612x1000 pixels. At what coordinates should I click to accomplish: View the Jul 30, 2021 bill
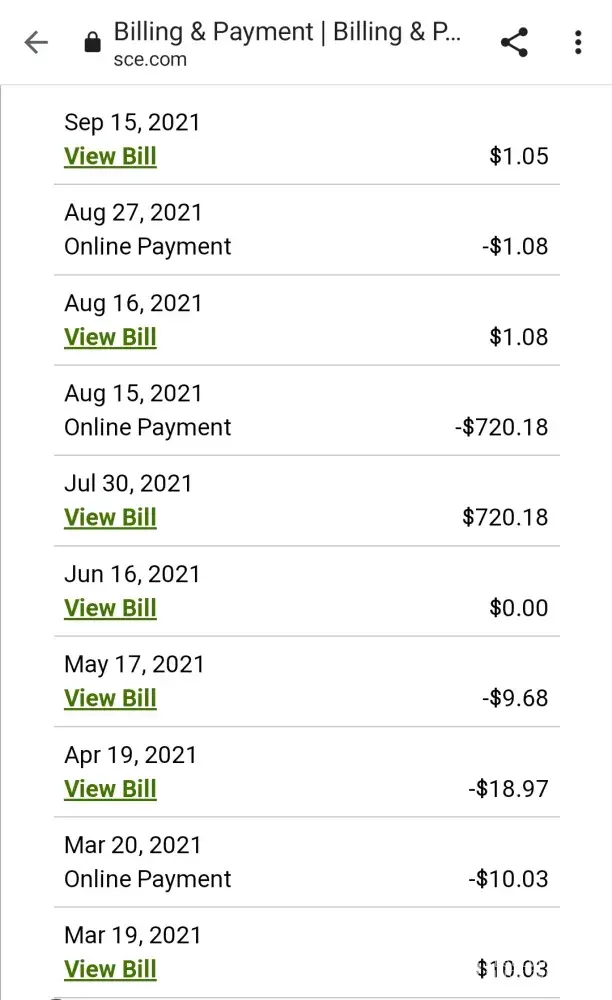tap(110, 518)
